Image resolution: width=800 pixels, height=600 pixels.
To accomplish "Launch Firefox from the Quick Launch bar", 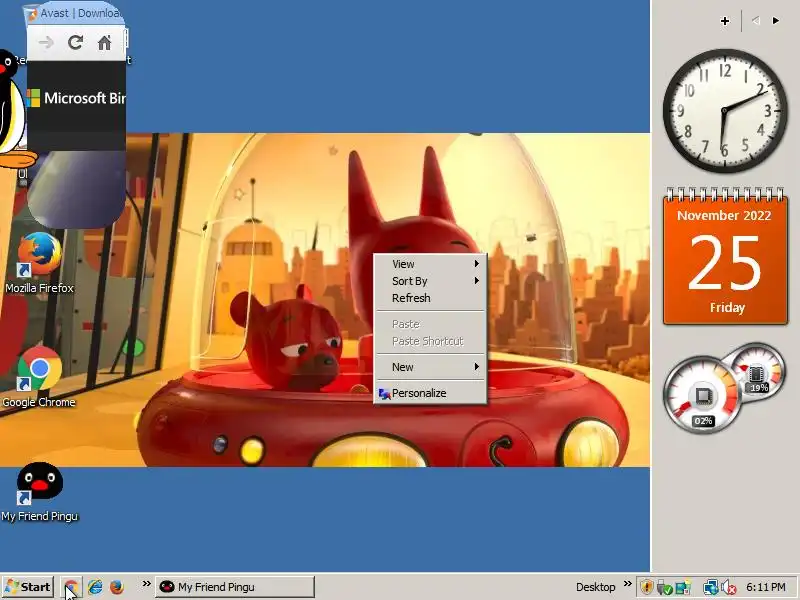I will click(117, 587).
